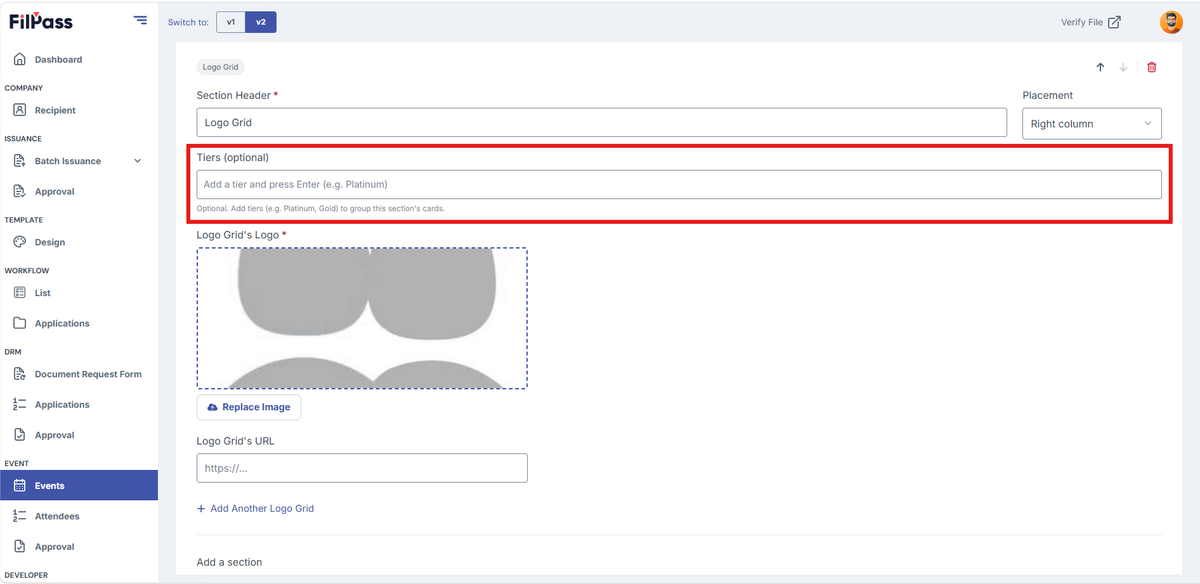Move the Logo Grid section down
Viewport: 1200px width, 584px height.
(1123, 67)
